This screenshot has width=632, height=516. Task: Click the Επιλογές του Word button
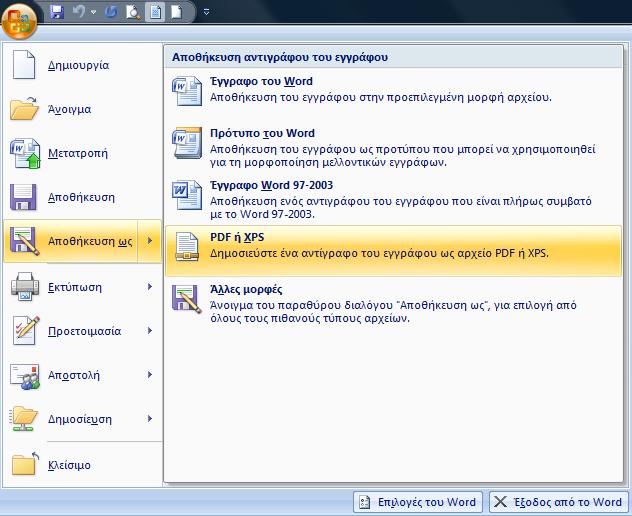pos(418,502)
